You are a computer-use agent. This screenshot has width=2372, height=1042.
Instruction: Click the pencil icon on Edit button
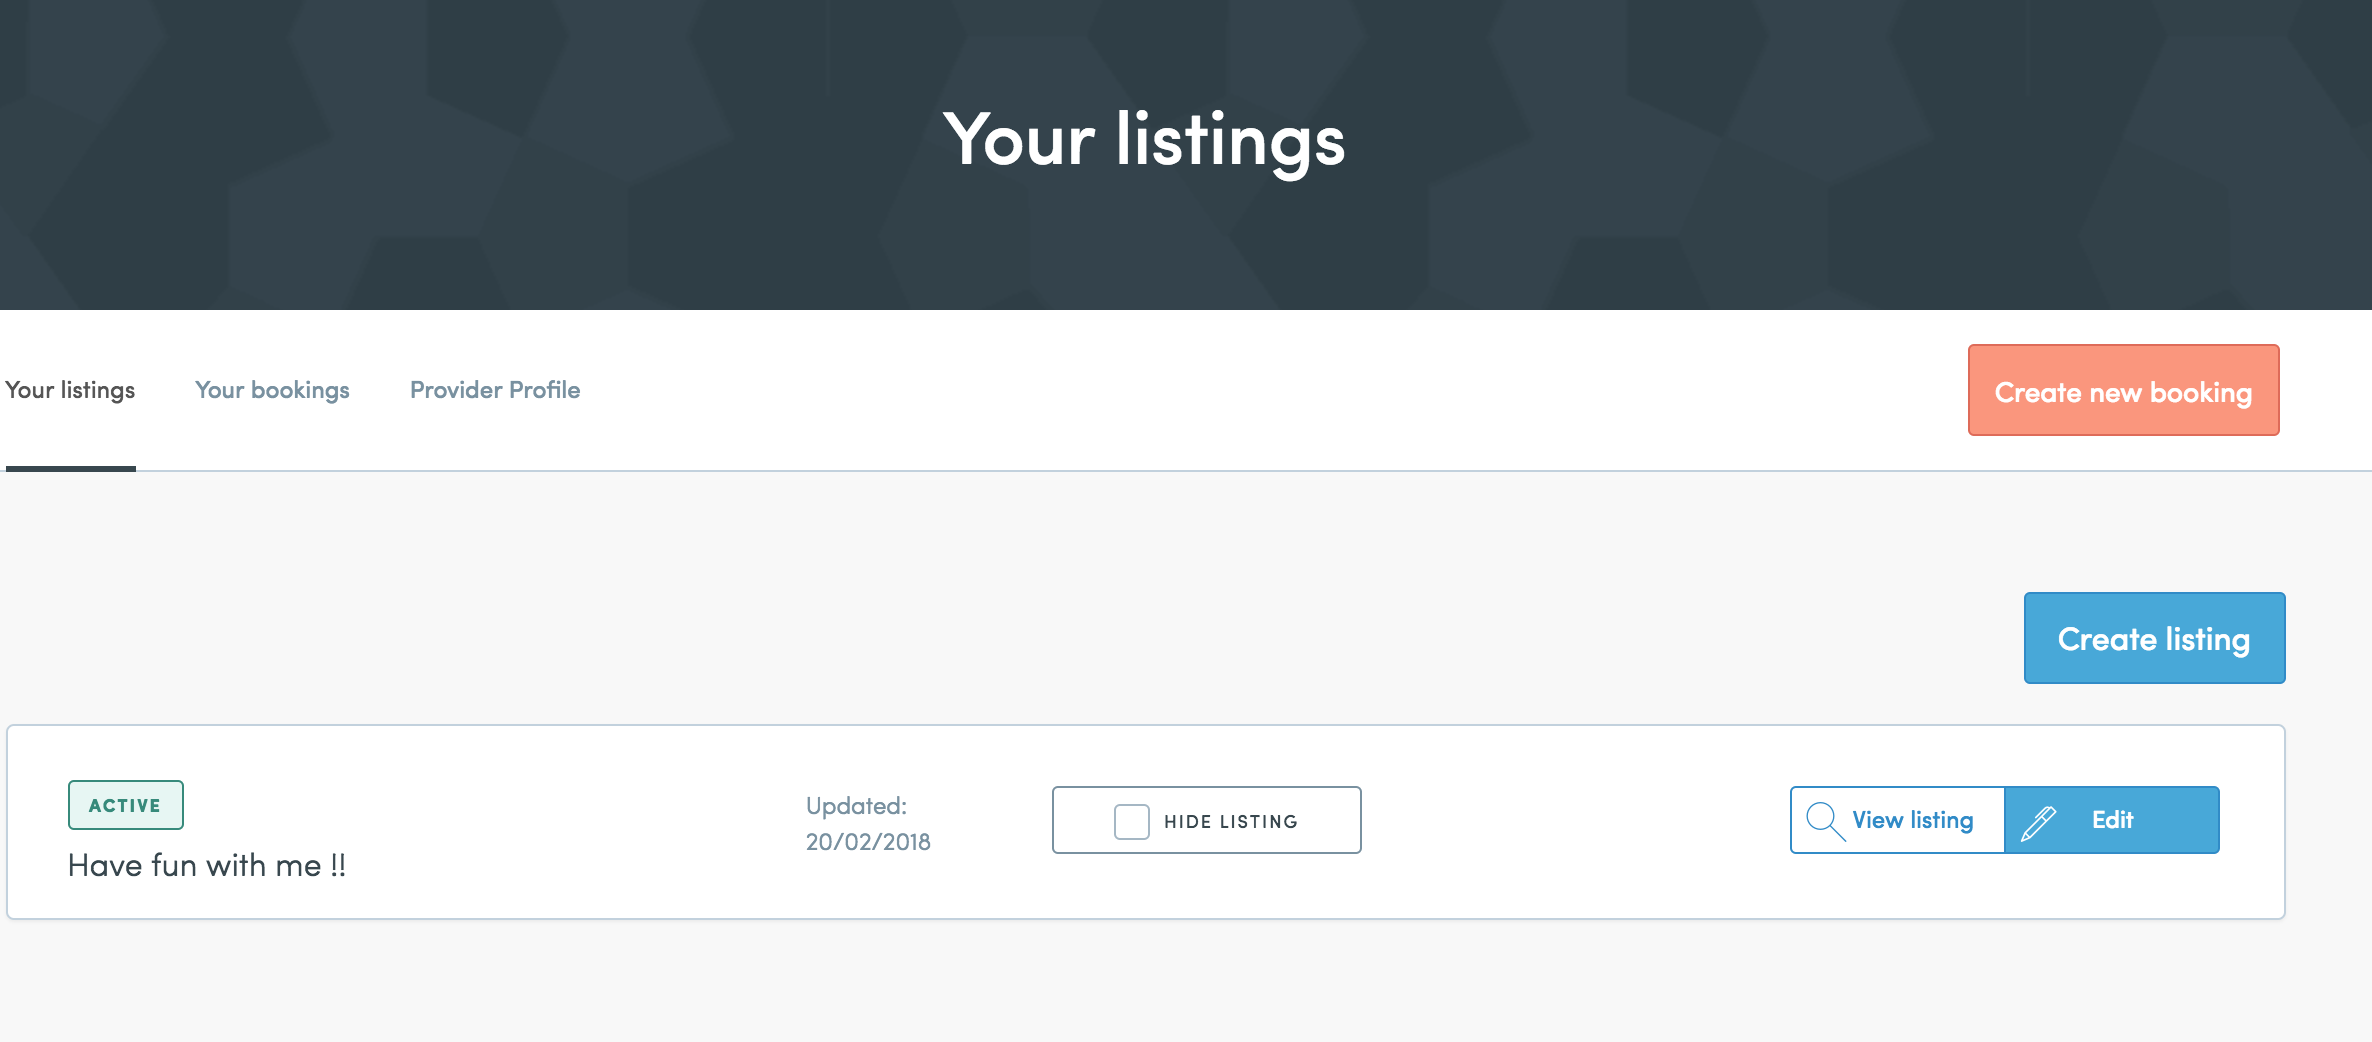pyautogui.click(x=2038, y=823)
